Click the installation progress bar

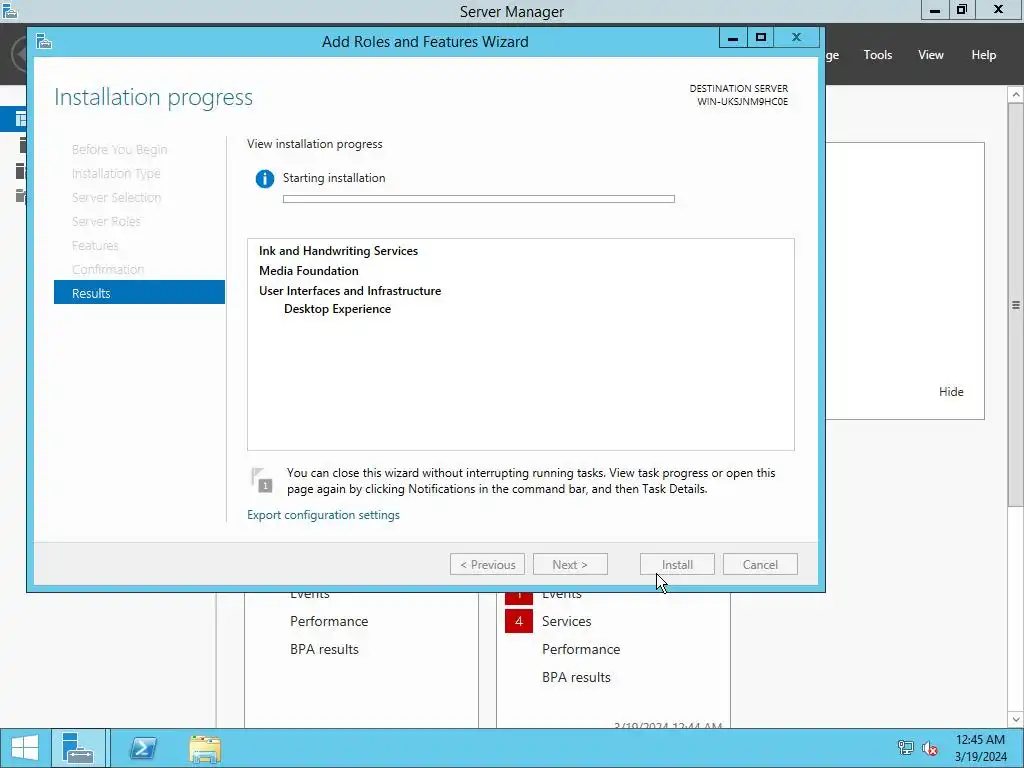[x=479, y=199]
